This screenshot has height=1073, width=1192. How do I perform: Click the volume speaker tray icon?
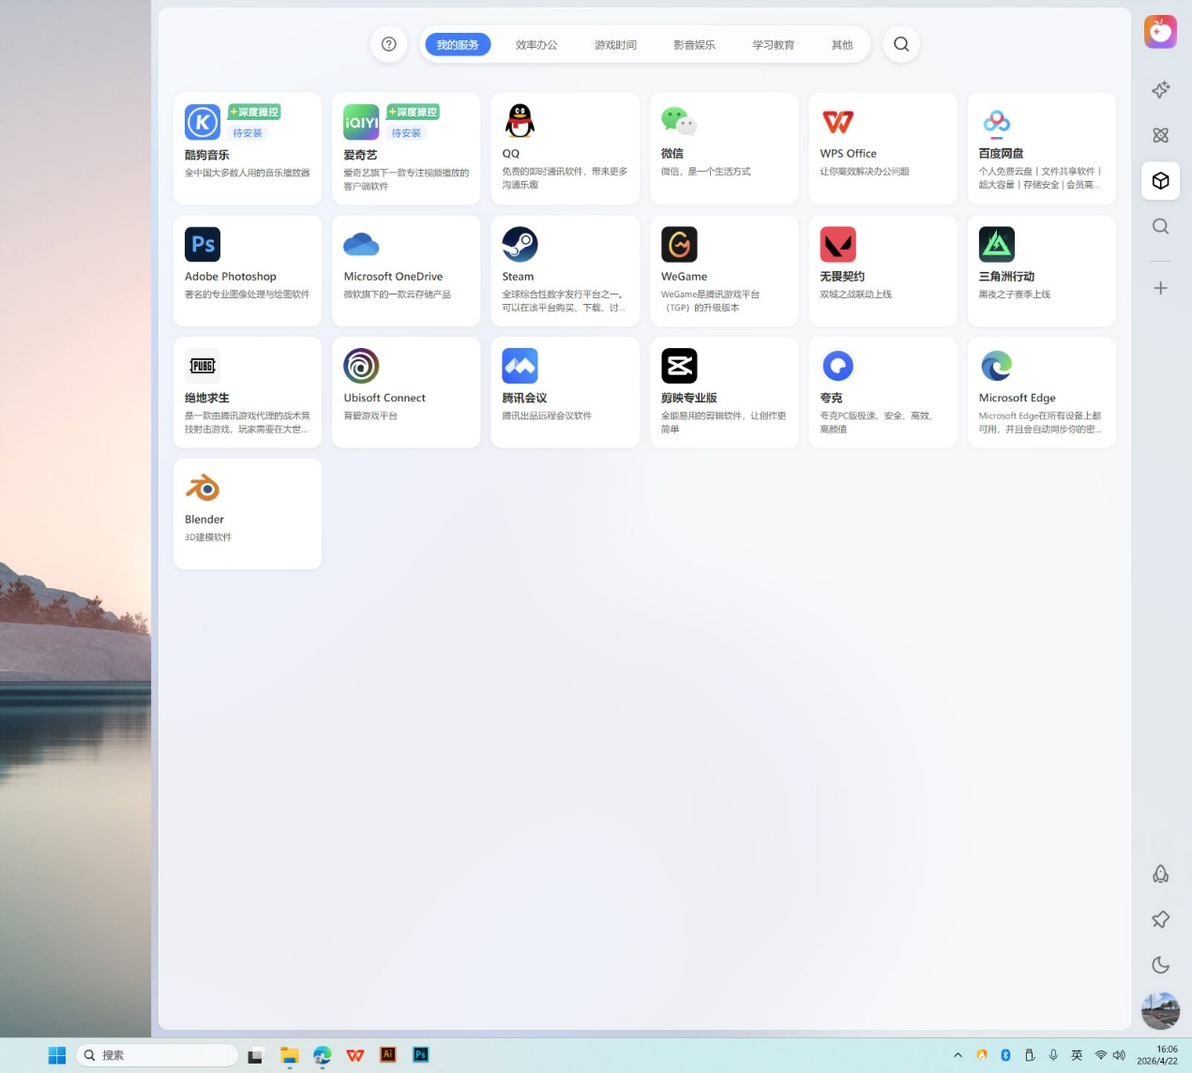(x=1119, y=1055)
